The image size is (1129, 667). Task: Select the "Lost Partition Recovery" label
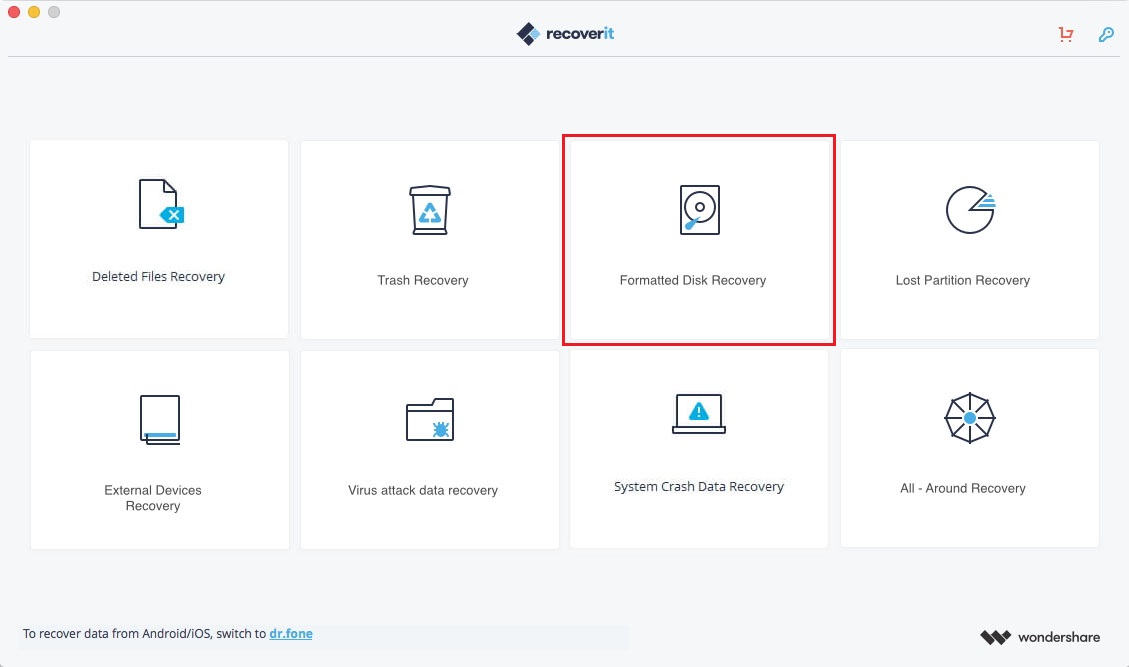(x=963, y=280)
